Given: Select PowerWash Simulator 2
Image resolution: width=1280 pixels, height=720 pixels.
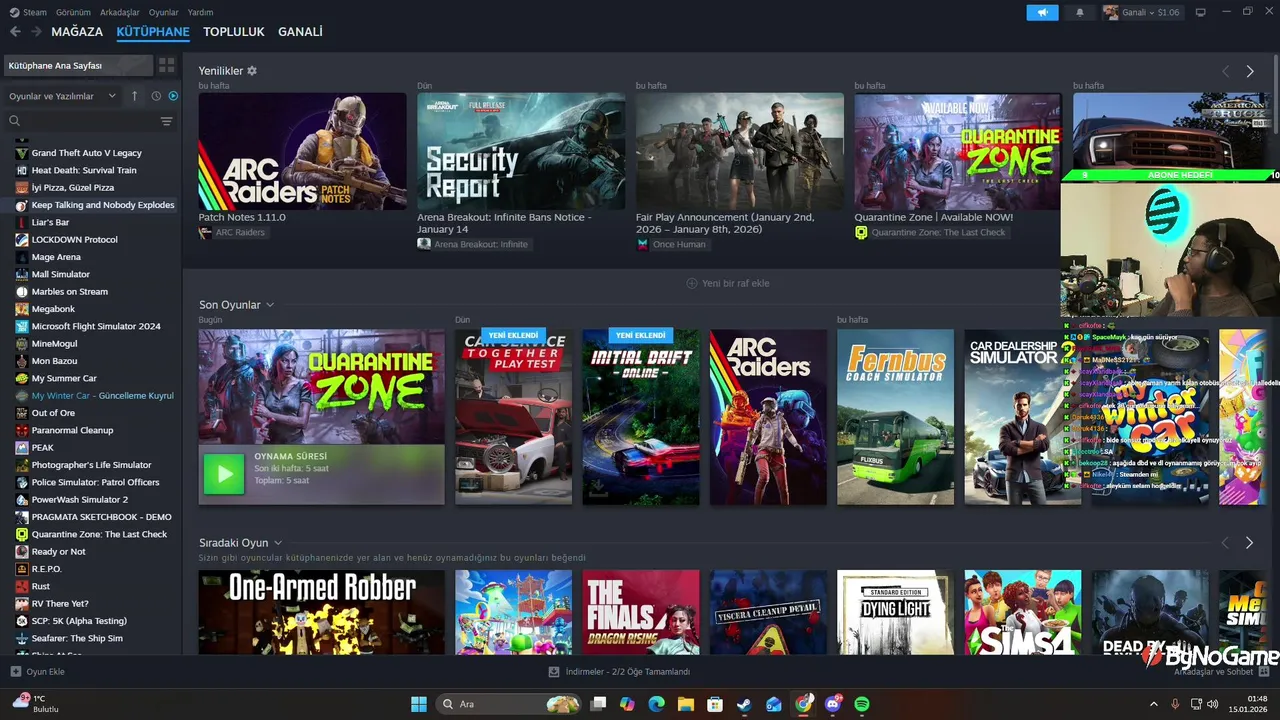Looking at the screenshot, I should [x=79, y=500].
